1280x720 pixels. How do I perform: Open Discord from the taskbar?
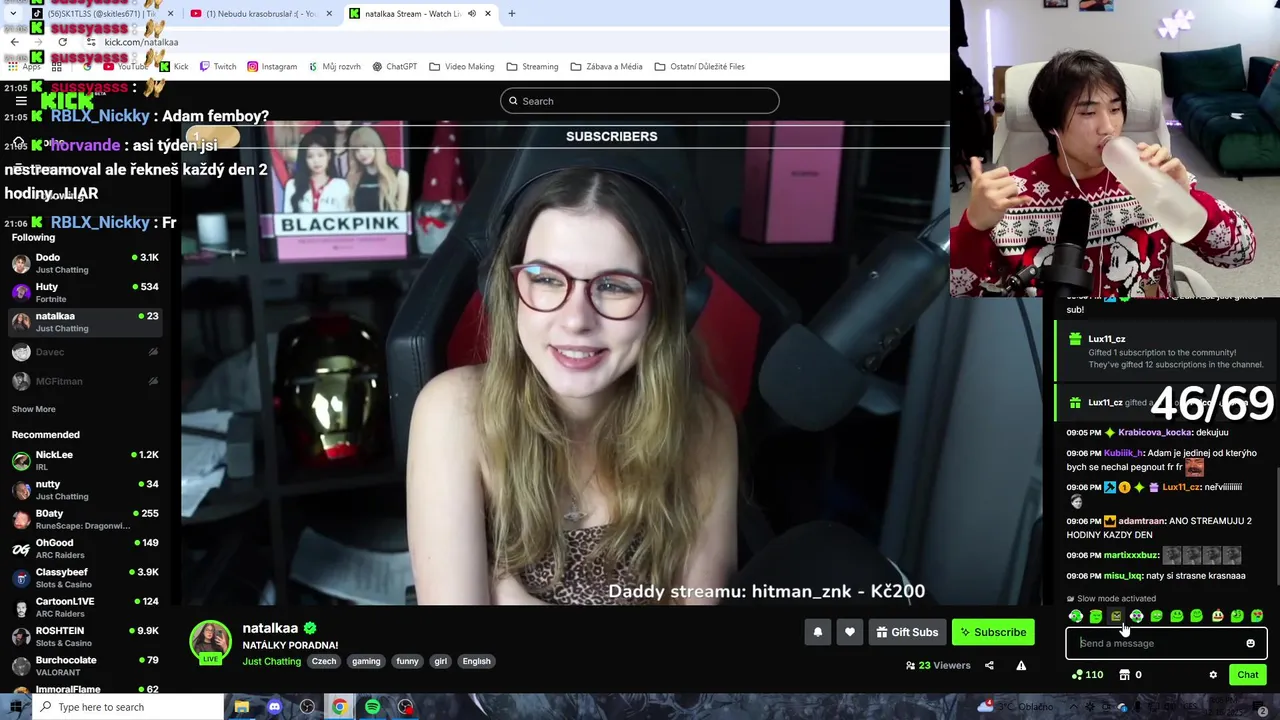tap(274, 707)
